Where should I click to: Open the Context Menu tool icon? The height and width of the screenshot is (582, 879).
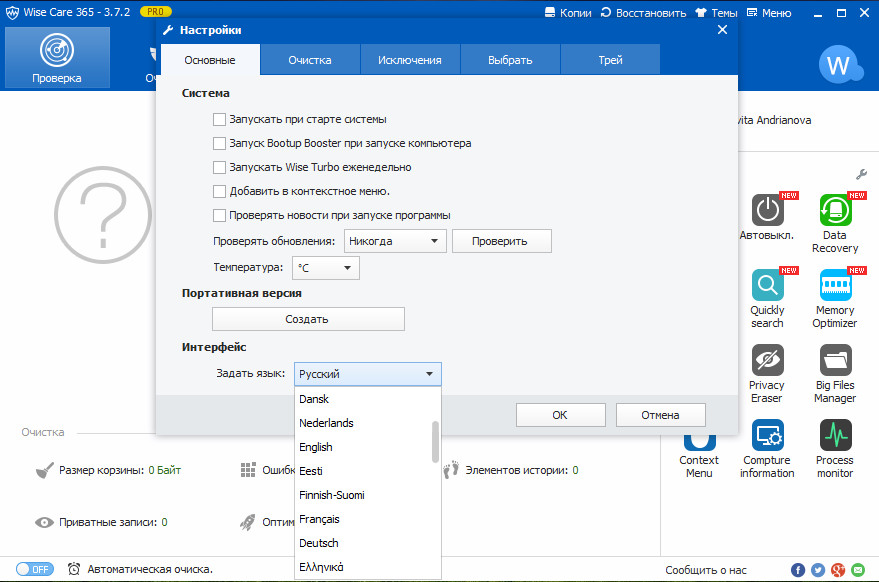click(x=700, y=442)
